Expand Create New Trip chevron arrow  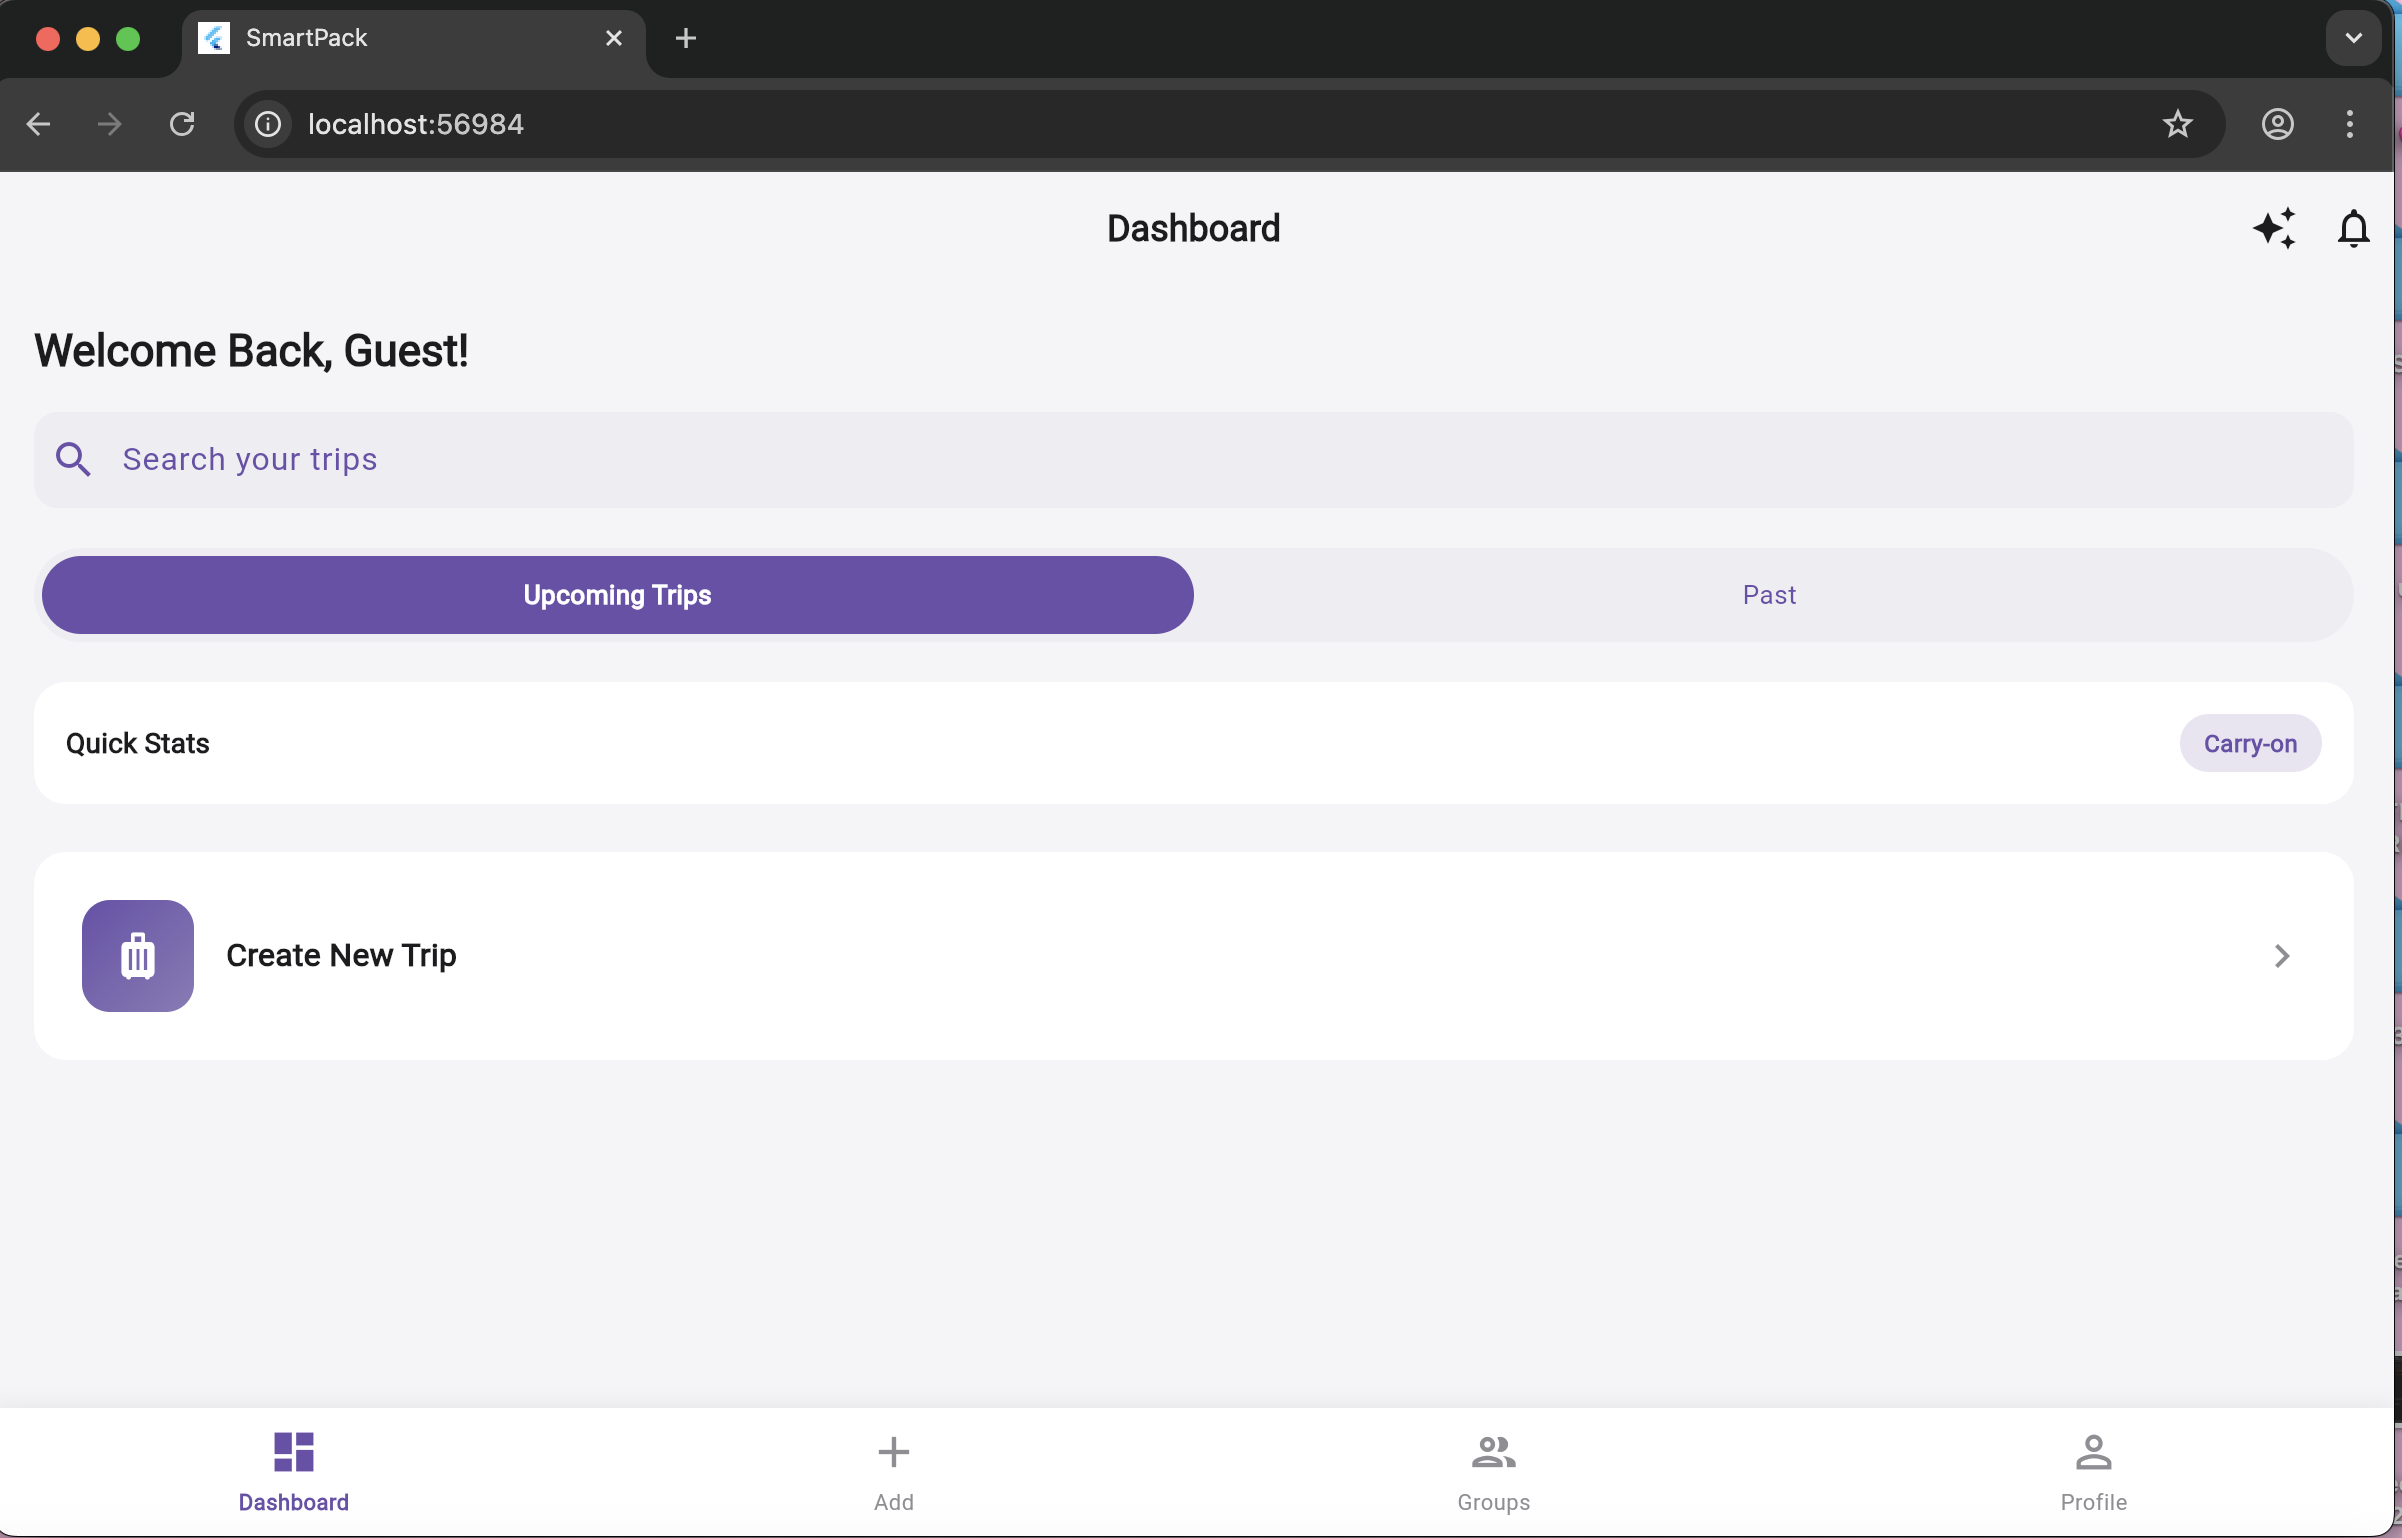click(x=2281, y=956)
